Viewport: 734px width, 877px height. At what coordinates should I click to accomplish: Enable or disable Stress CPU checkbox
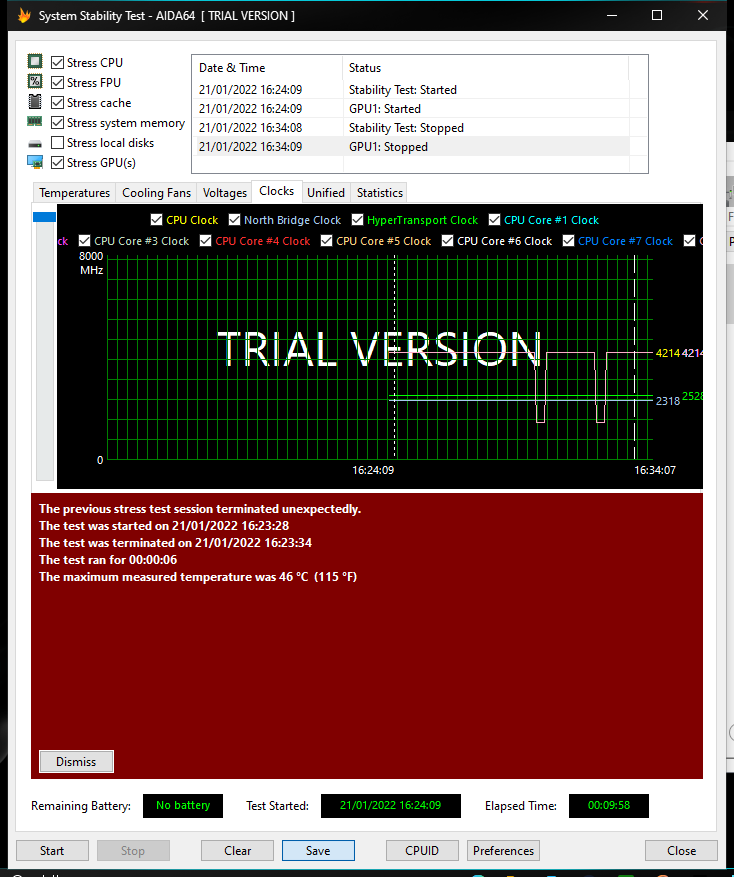(57, 63)
